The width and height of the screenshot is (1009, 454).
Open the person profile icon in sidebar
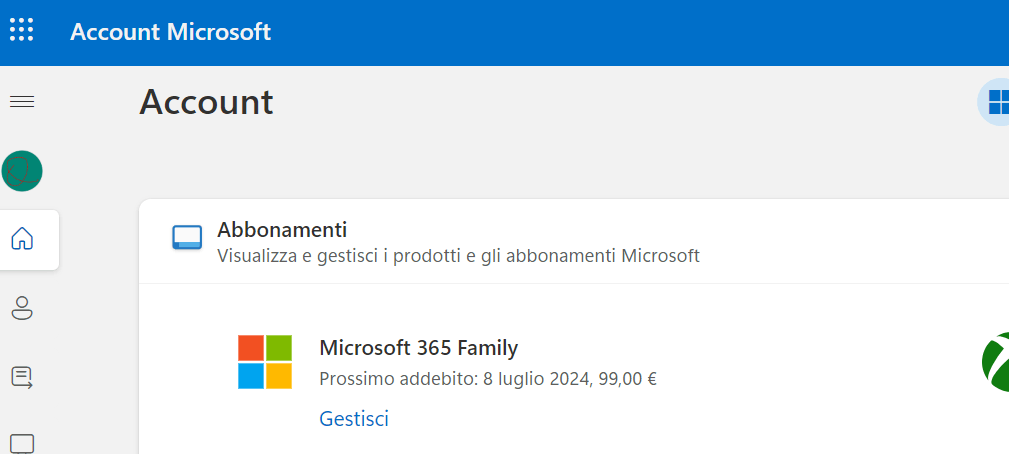23,308
